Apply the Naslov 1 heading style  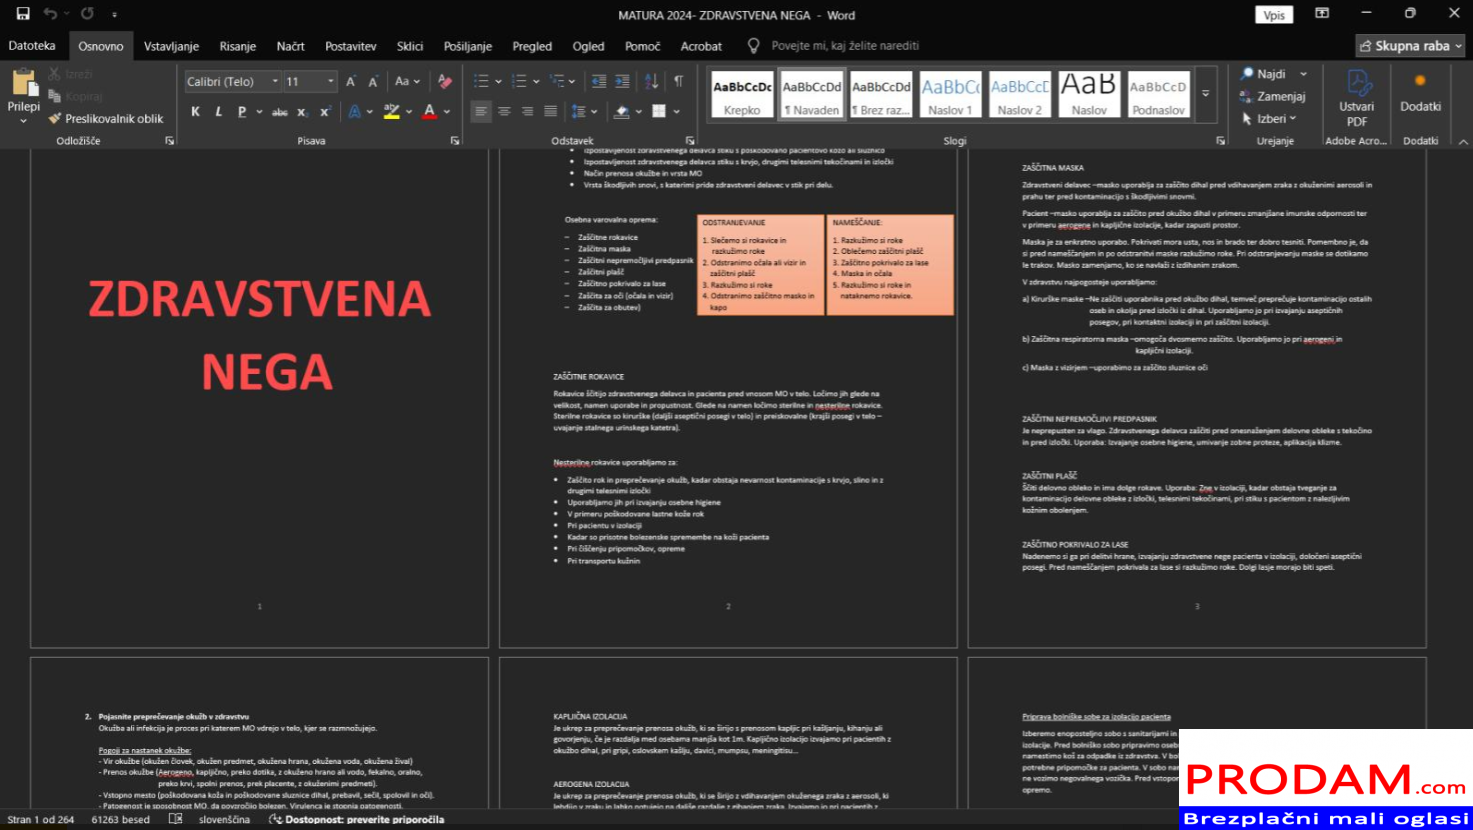click(x=950, y=94)
